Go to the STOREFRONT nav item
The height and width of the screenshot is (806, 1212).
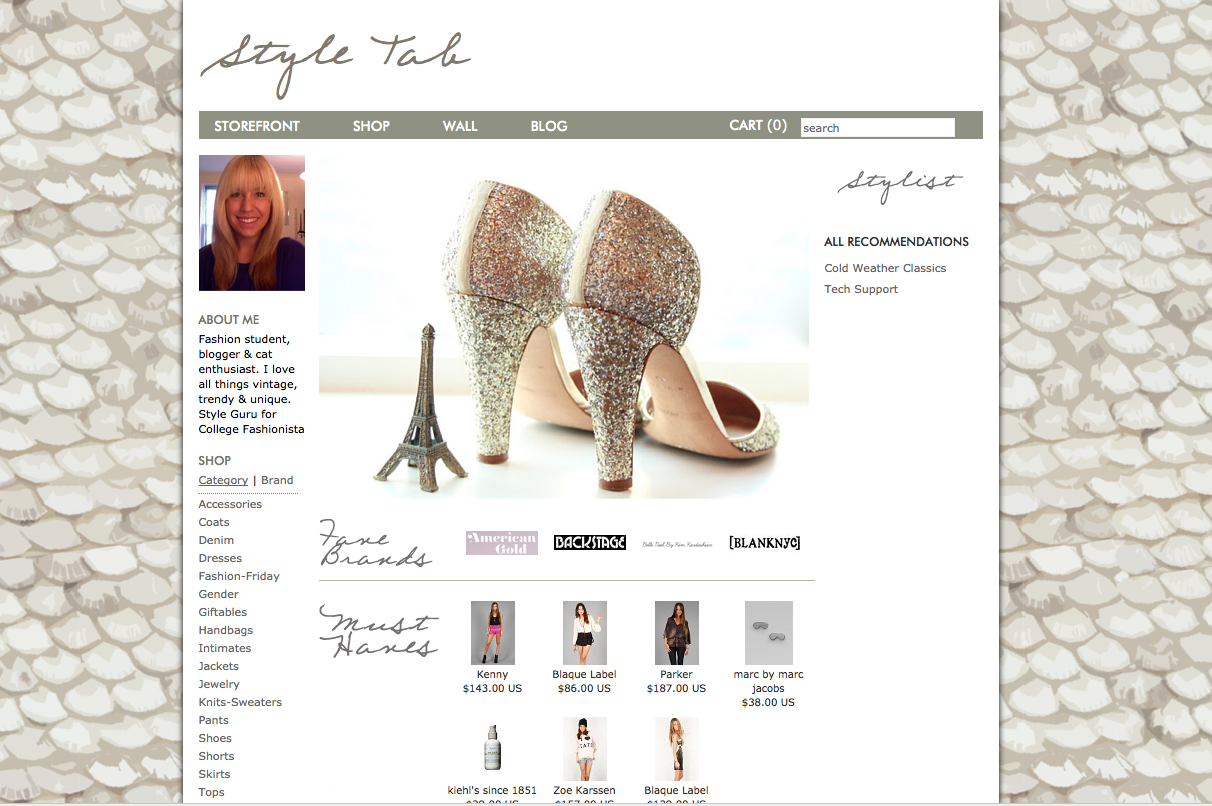(257, 126)
